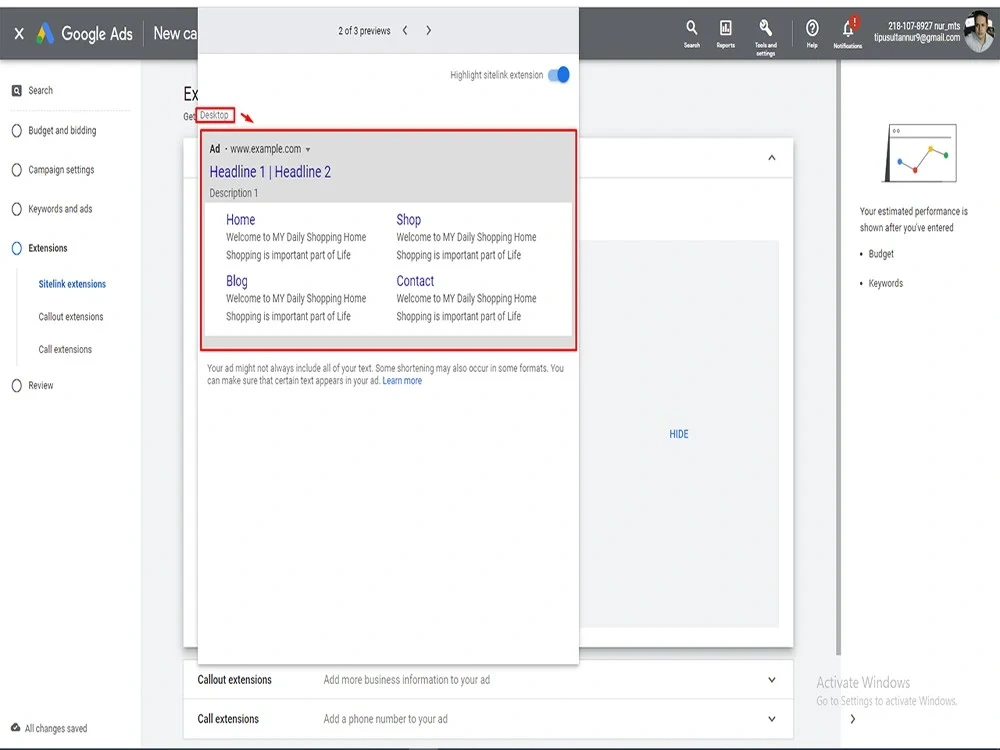Click the Desktop preview label
The height and width of the screenshot is (750, 1000).
[x=215, y=115]
